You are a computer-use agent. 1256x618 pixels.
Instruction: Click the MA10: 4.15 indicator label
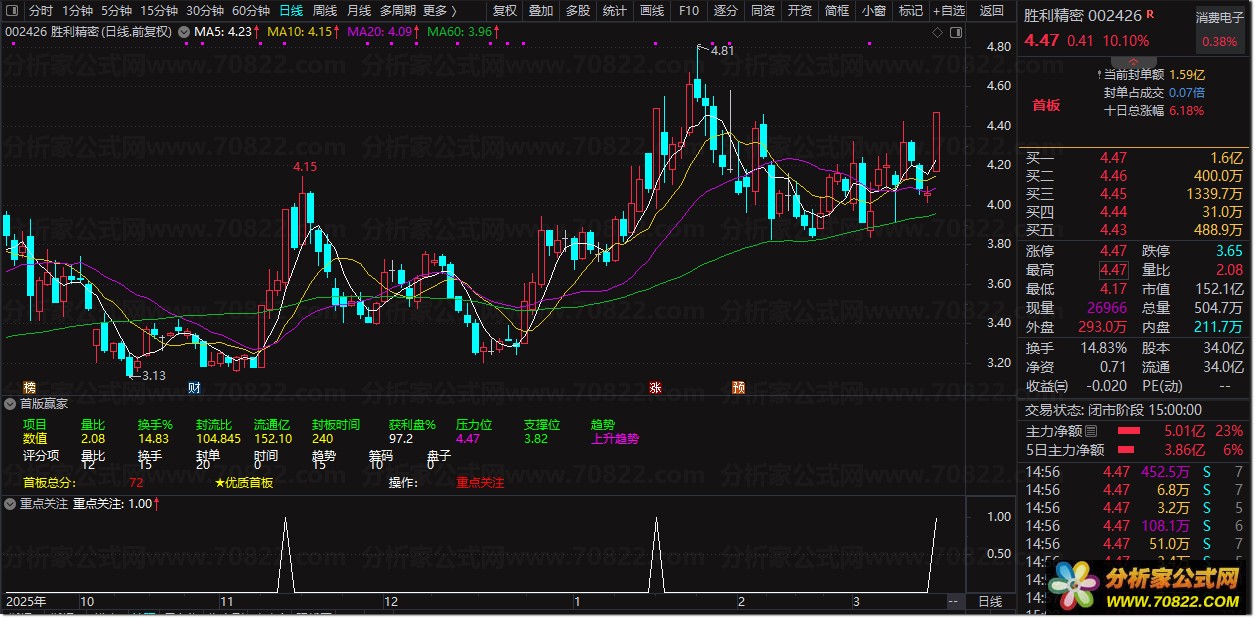(301, 32)
